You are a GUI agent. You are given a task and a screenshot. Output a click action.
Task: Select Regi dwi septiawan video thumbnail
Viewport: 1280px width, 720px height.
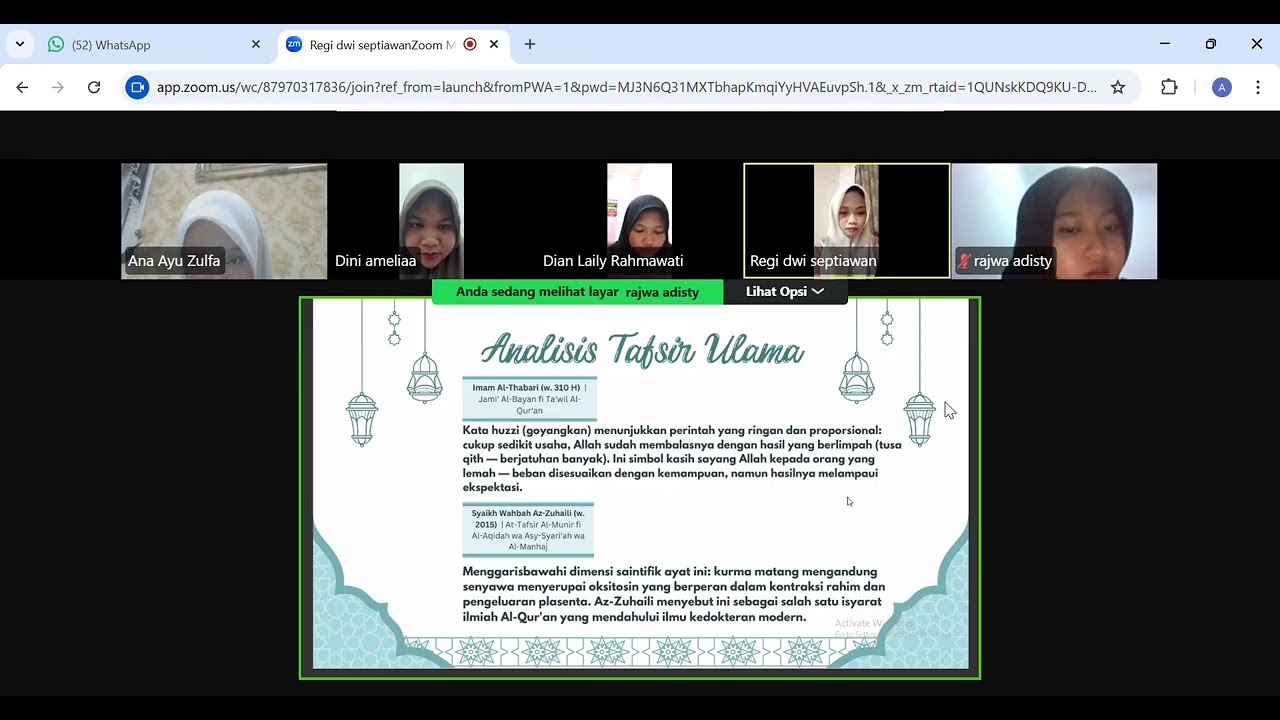(x=847, y=221)
